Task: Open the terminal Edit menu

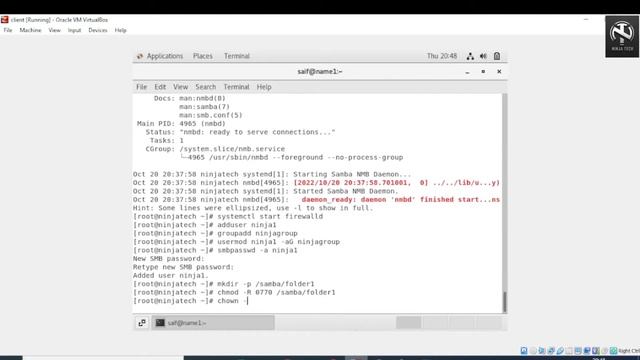Action: [x=160, y=87]
